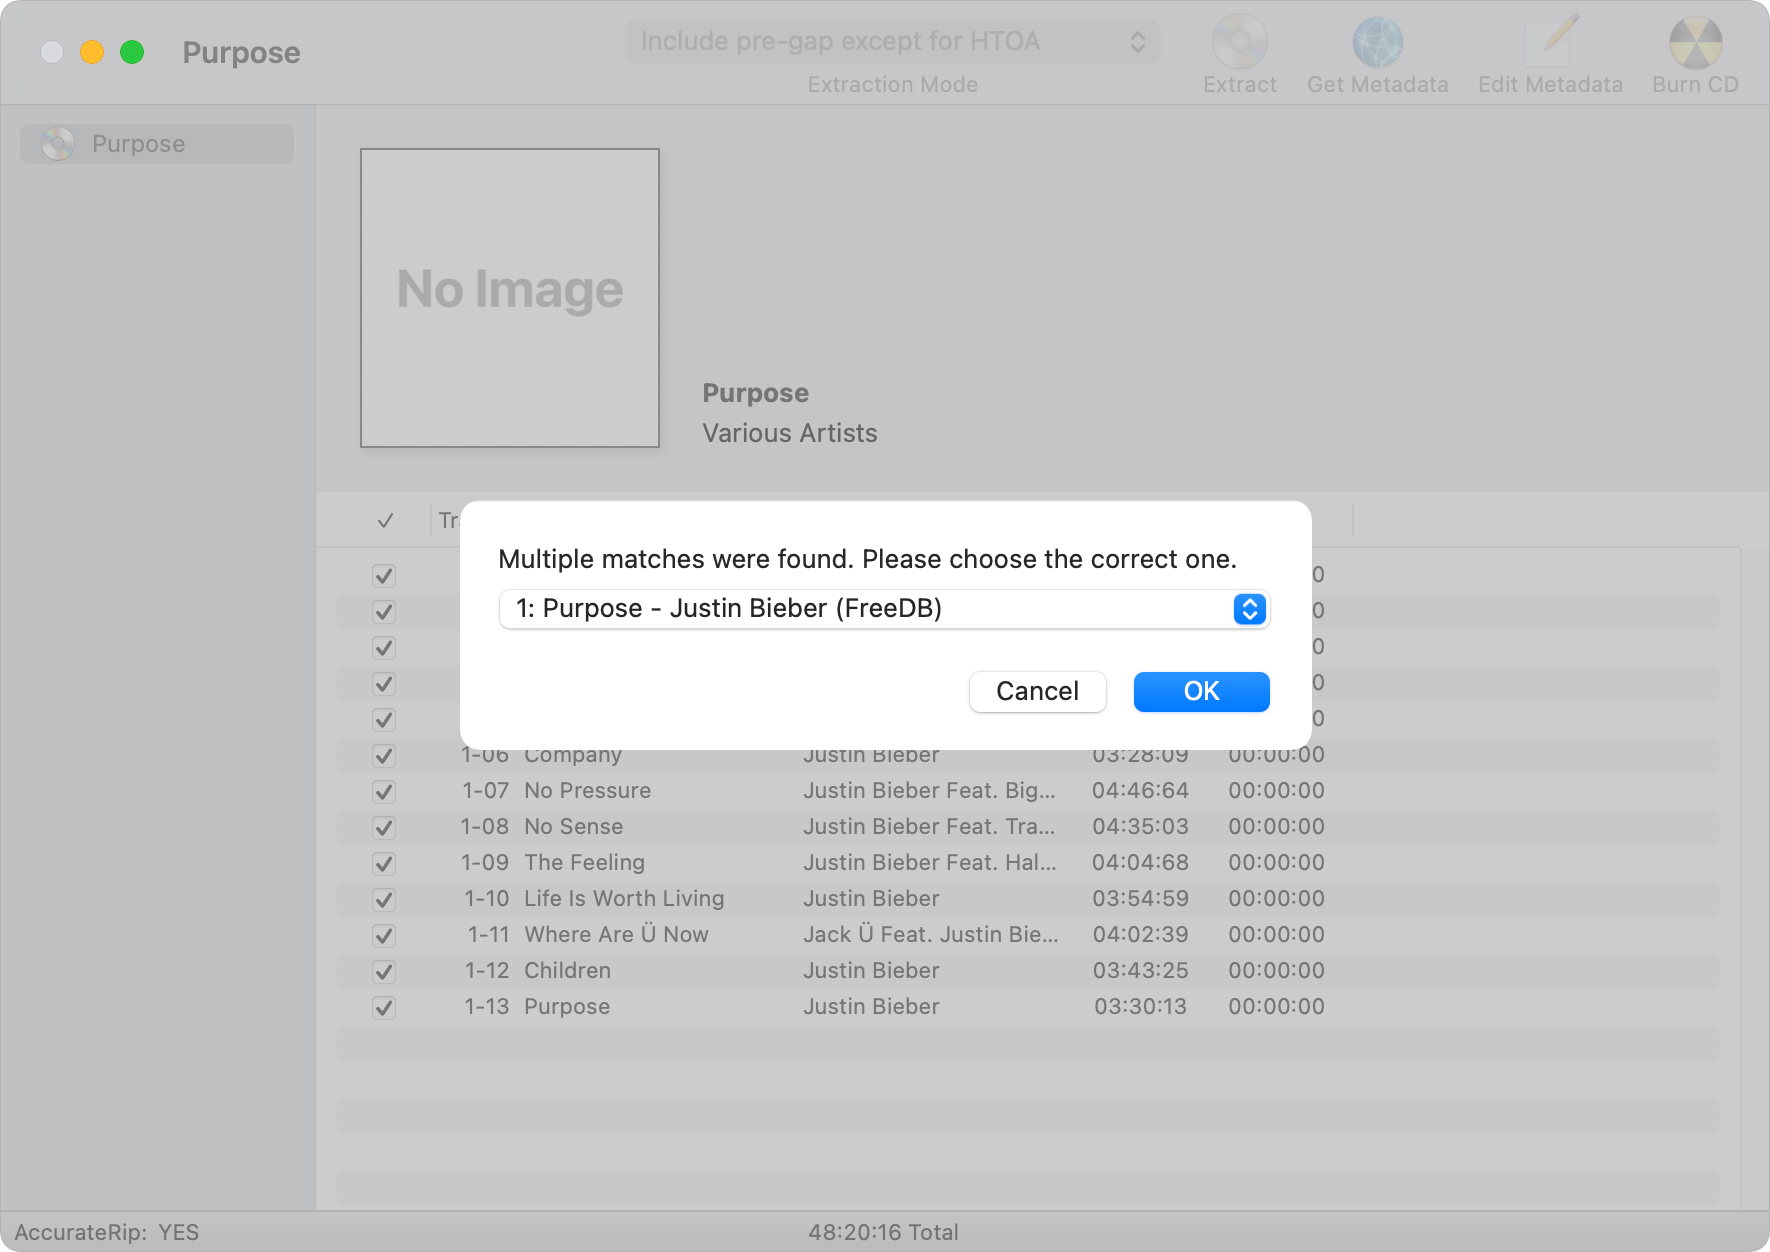Screen dimensions: 1770x1252
Task: Click artist Jack Ü Feat. Justin Bie...
Action: point(931,935)
